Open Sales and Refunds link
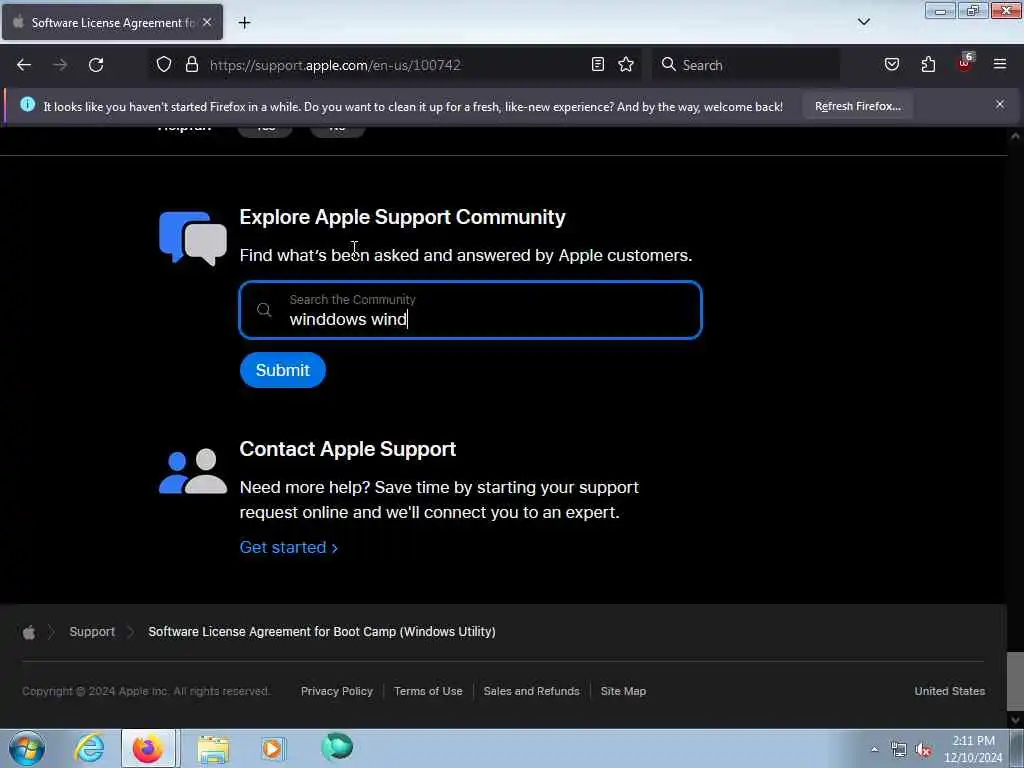 tap(532, 691)
